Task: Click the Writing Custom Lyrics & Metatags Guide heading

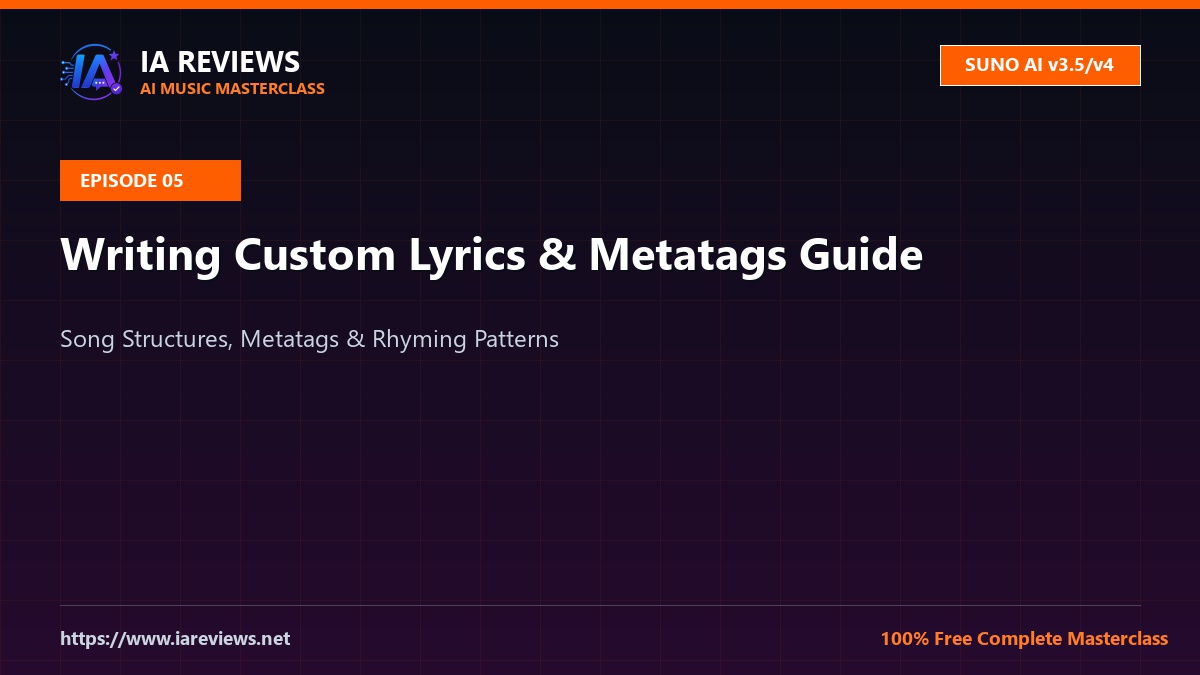Action: click(491, 255)
